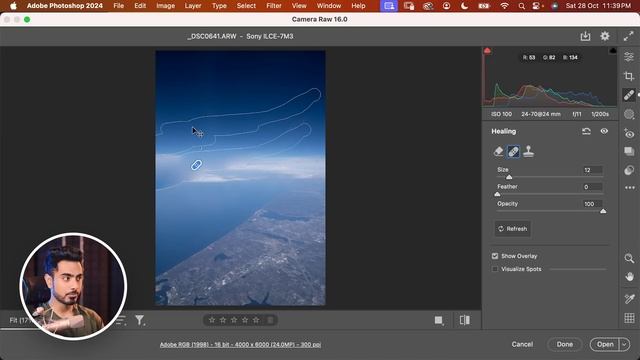Click the Cancel button
Viewport: 640px width, 360px height.
pyautogui.click(x=522, y=344)
